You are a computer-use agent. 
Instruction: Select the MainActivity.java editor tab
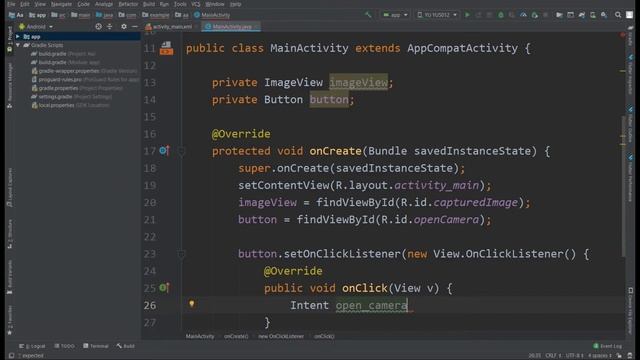point(231,27)
